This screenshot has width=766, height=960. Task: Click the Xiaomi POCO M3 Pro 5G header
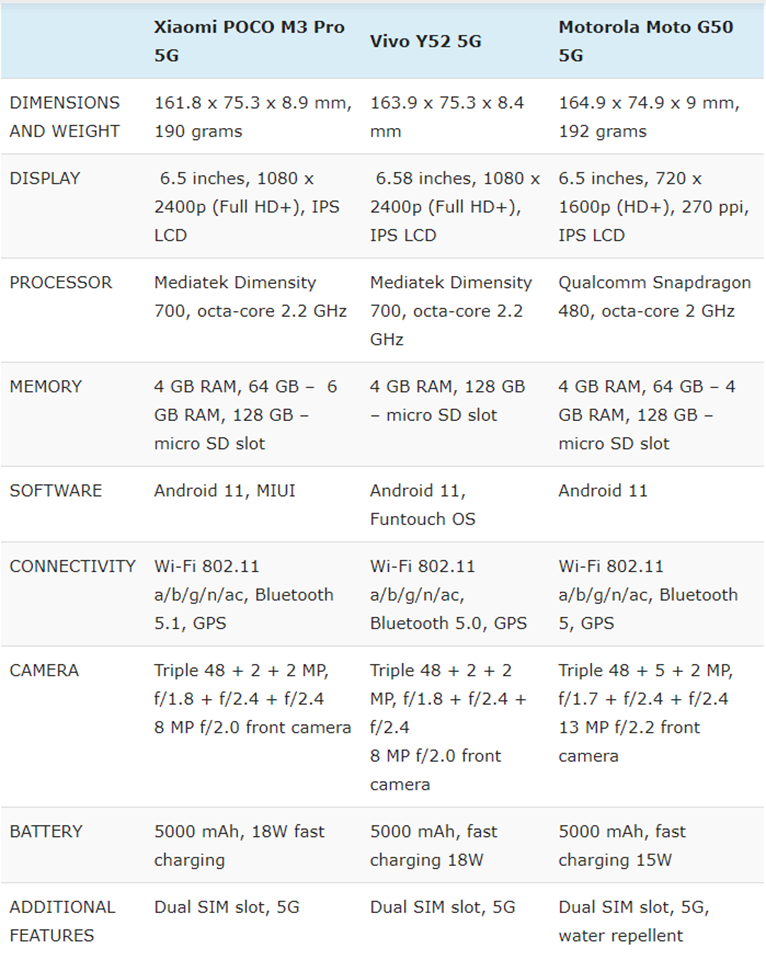click(x=249, y=41)
